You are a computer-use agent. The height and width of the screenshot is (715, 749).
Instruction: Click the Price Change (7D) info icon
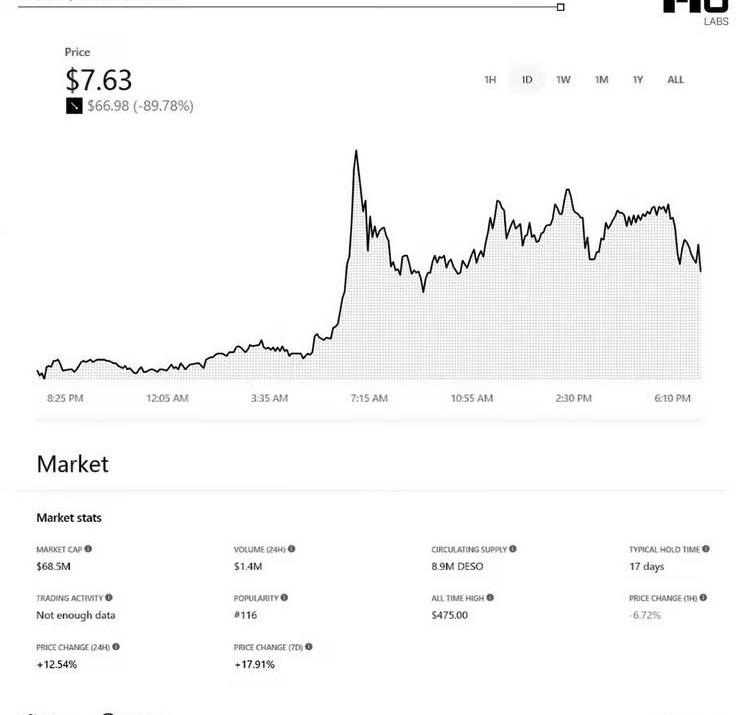308,647
